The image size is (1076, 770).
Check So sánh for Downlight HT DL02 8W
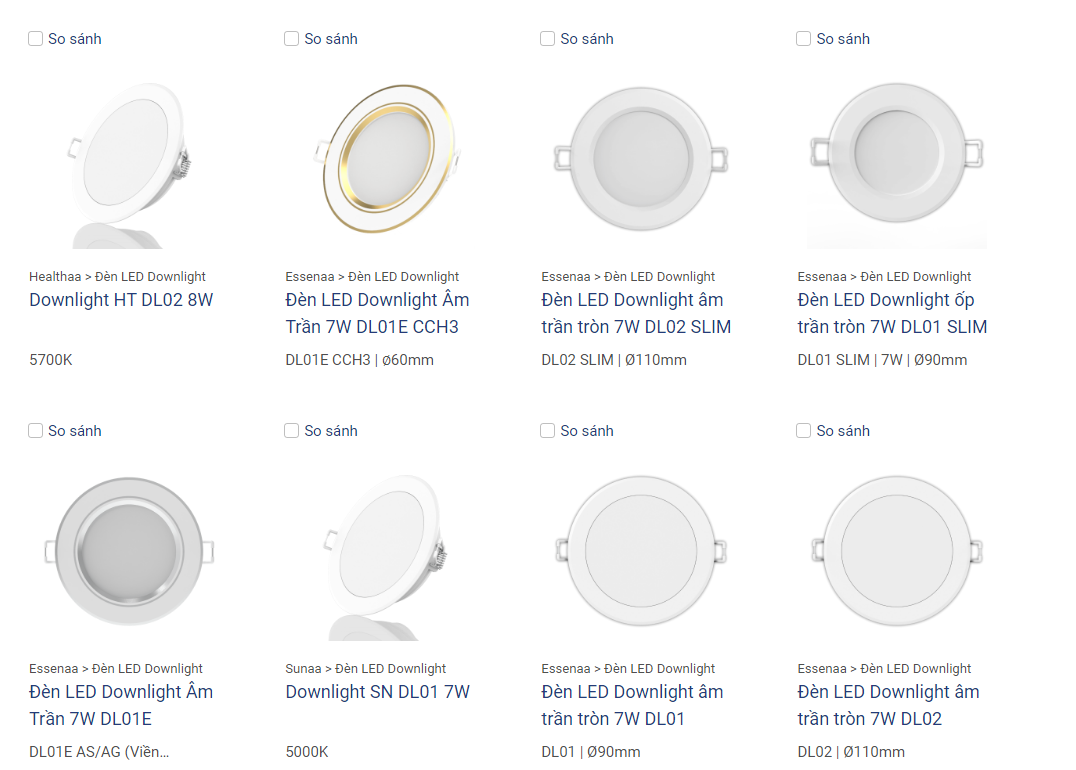(36, 38)
